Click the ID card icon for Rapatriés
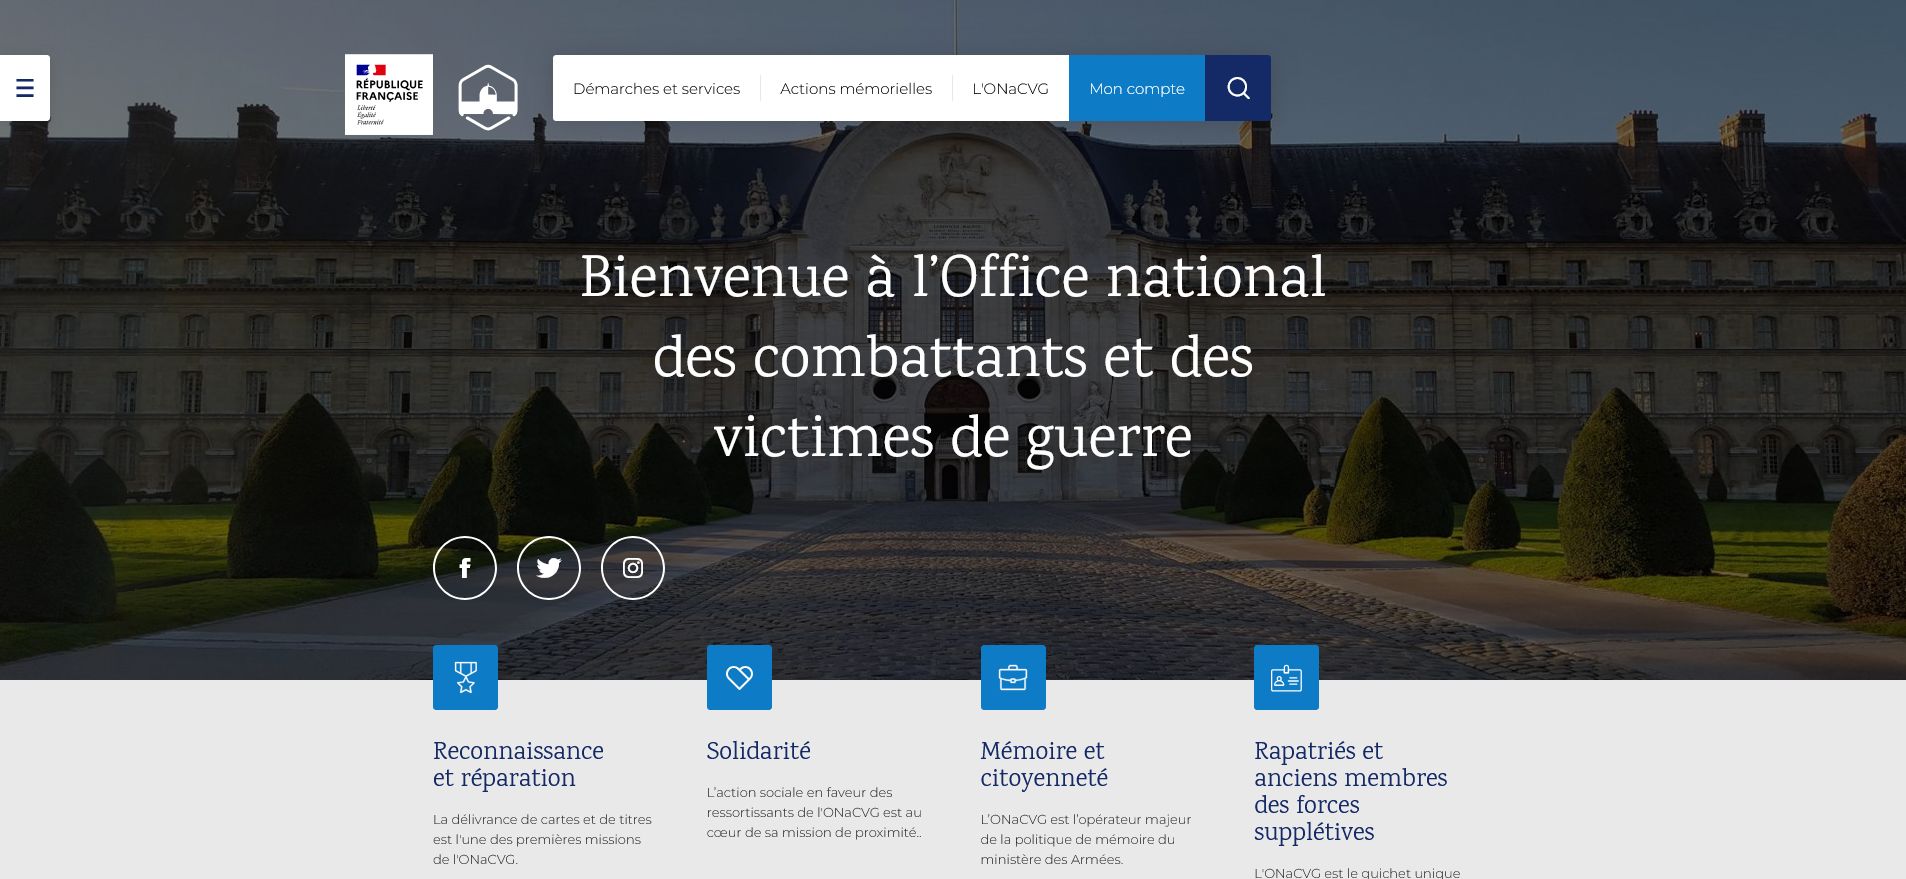The image size is (1906, 879). (x=1286, y=677)
